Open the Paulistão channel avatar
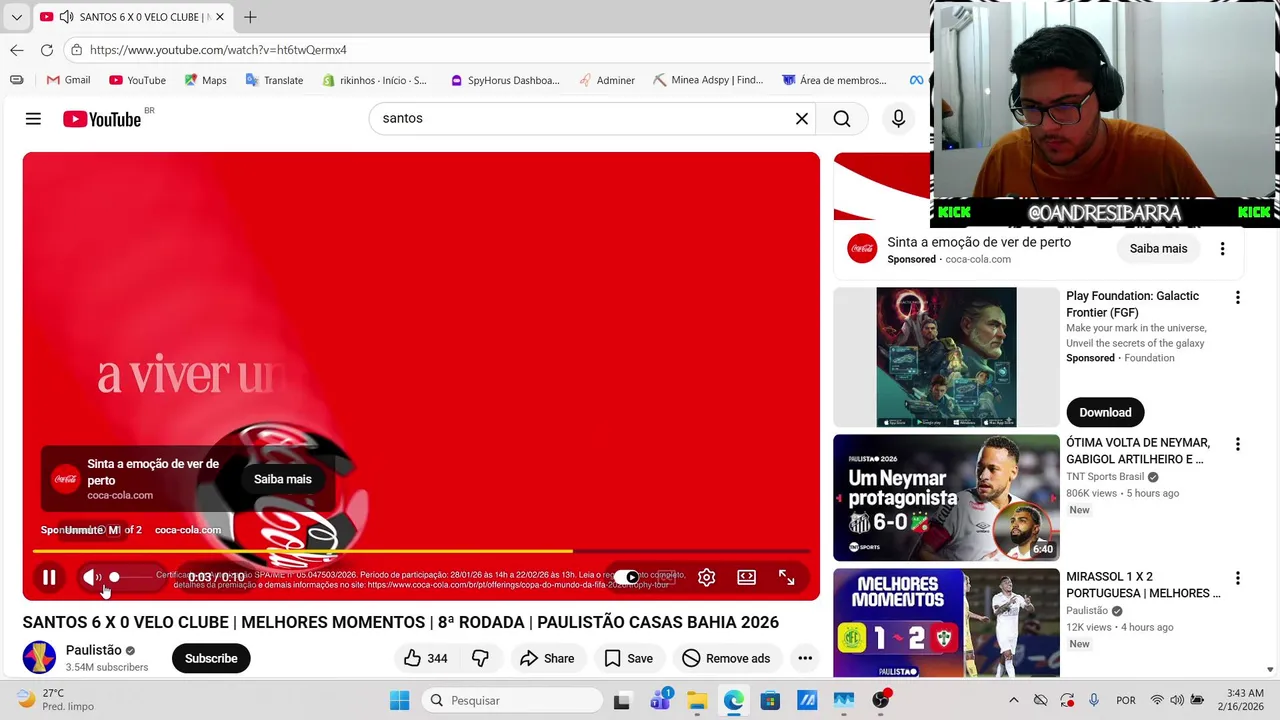The height and width of the screenshot is (720, 1280). pyautogui.click(x=39, y=657)
